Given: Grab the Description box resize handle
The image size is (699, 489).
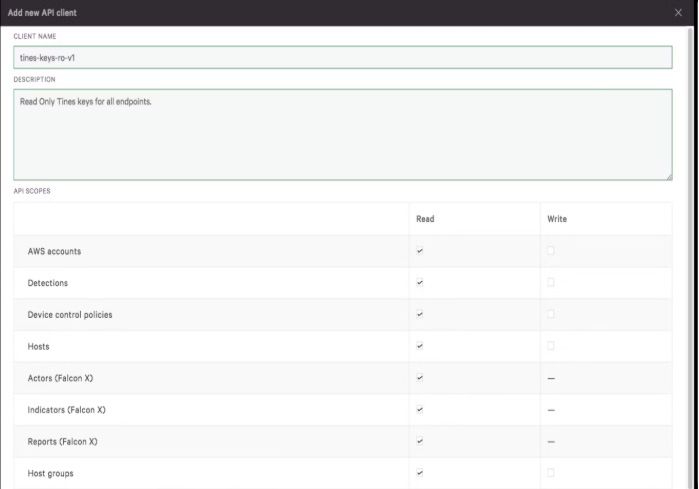Looking at the screenshot, I should (x=668, y=176).
